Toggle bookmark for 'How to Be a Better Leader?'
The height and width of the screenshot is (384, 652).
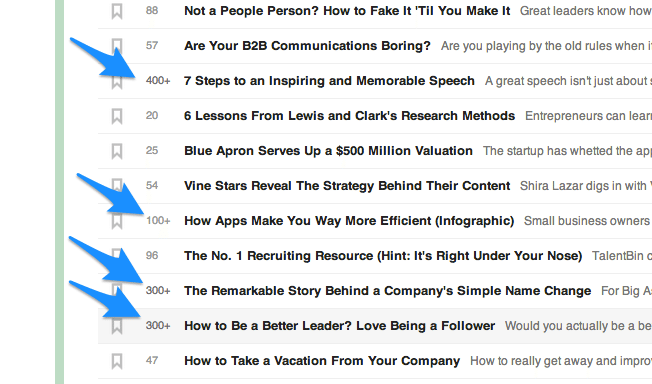pyautogui.click(x=117, y=326)
